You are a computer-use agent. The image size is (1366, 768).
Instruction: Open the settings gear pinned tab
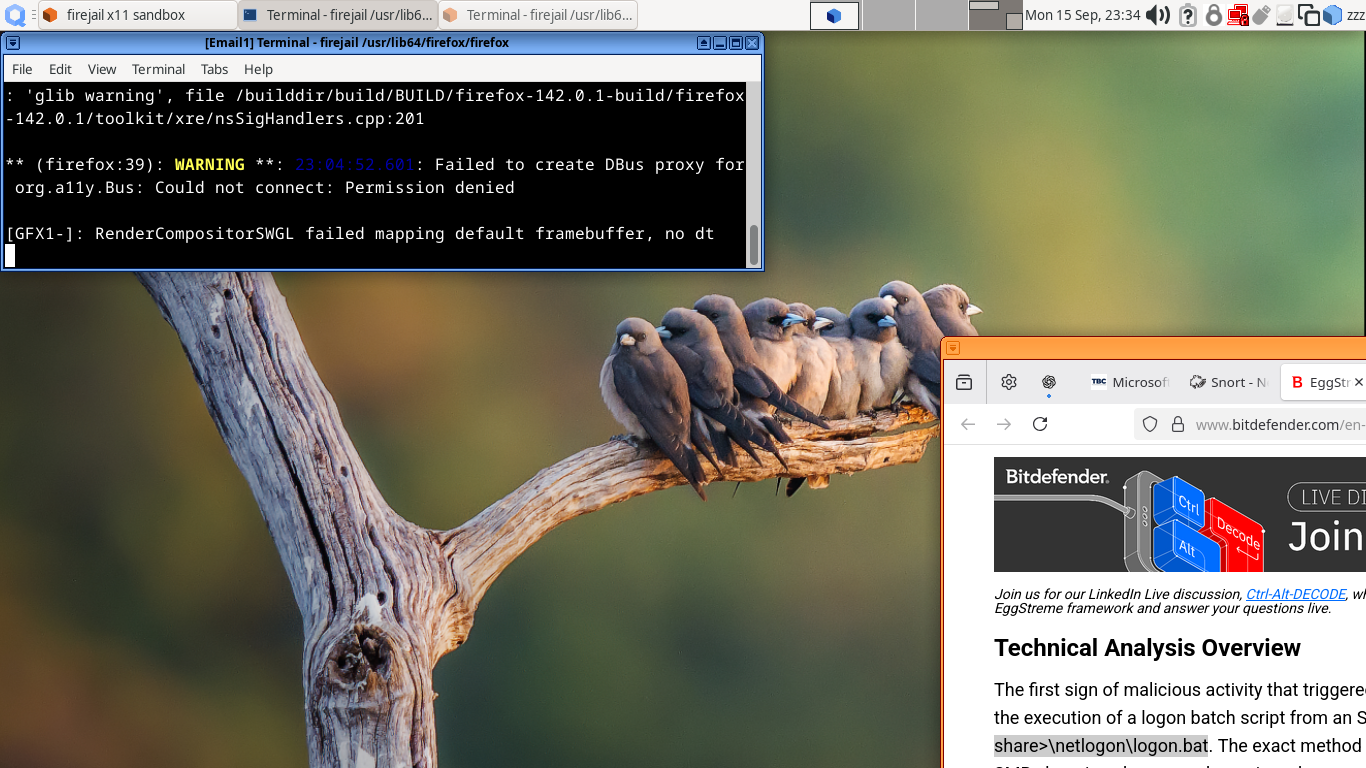tap(1009, 382)
